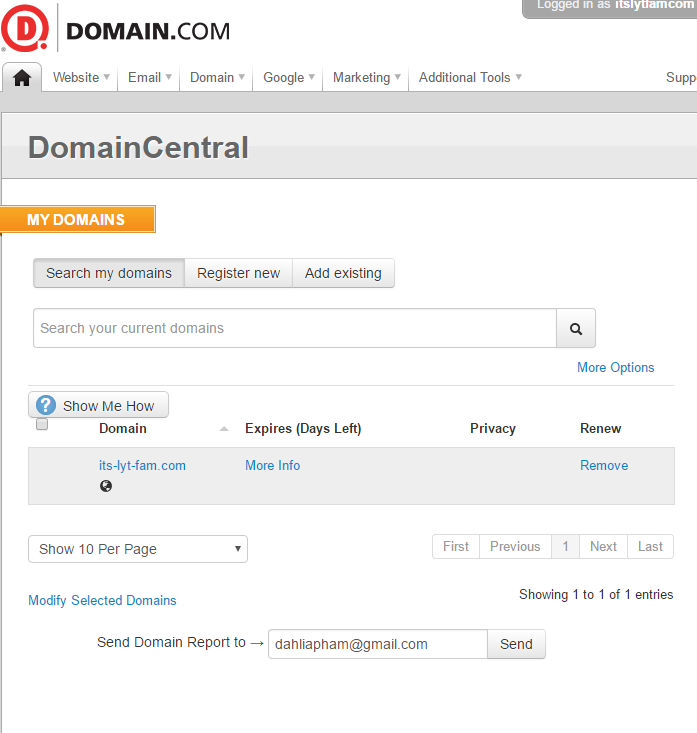Toggle the select-all domains checkbox

(x=42, y=424)
